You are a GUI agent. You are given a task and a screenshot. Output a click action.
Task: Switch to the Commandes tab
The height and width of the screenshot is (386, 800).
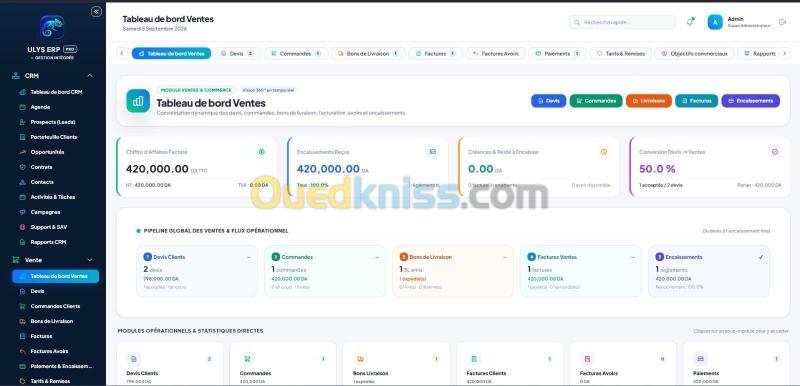click(x=296, y=53)
